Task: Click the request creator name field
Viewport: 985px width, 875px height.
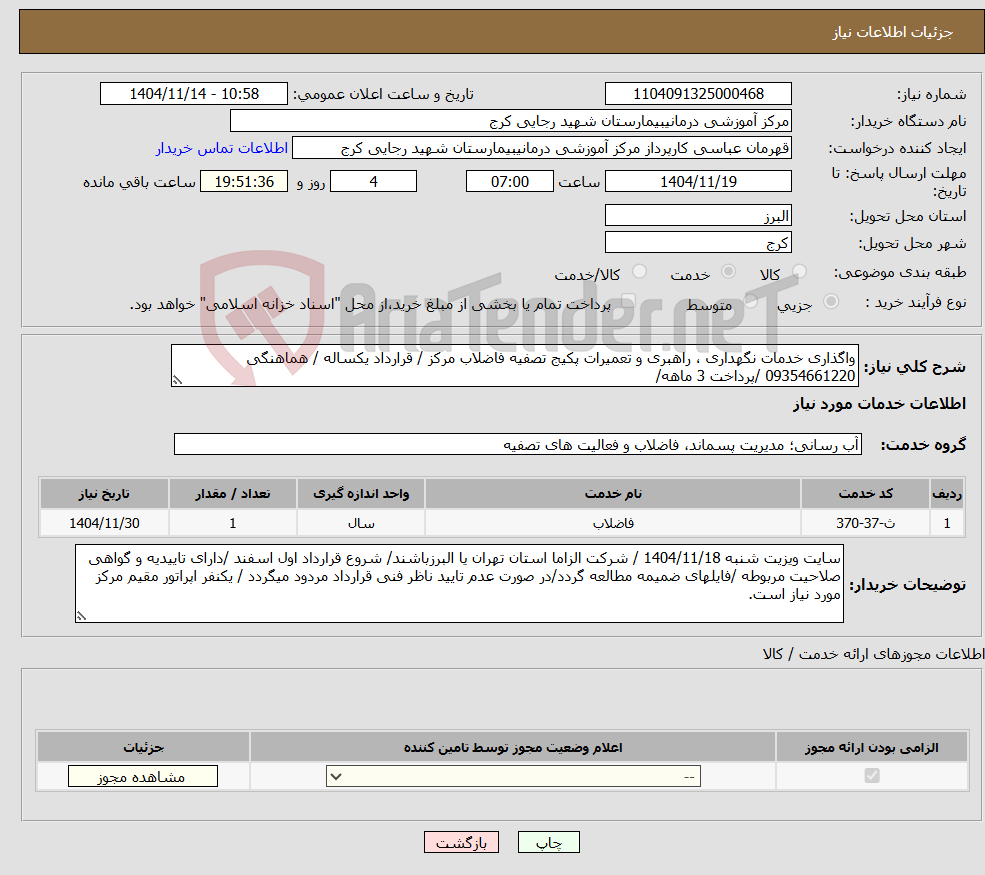Action: point(541,148)
